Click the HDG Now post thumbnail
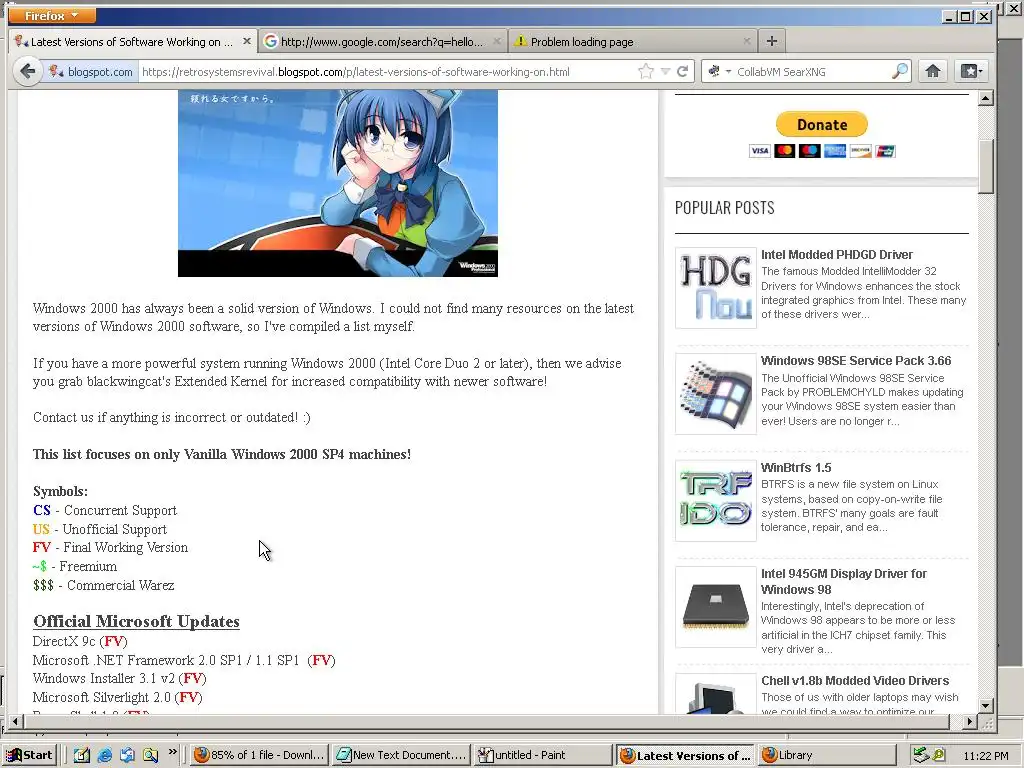1024x768 pixels. point(716,288)
